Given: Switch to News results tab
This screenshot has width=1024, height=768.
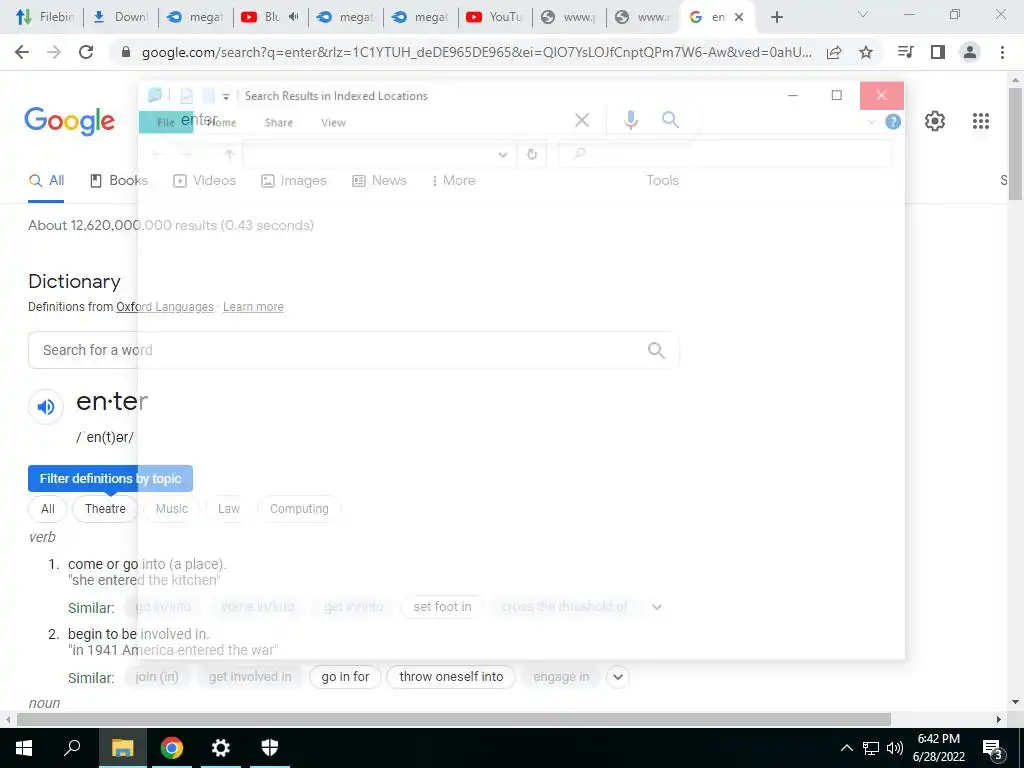Looking at the screenshot, I should click(379, 181).
